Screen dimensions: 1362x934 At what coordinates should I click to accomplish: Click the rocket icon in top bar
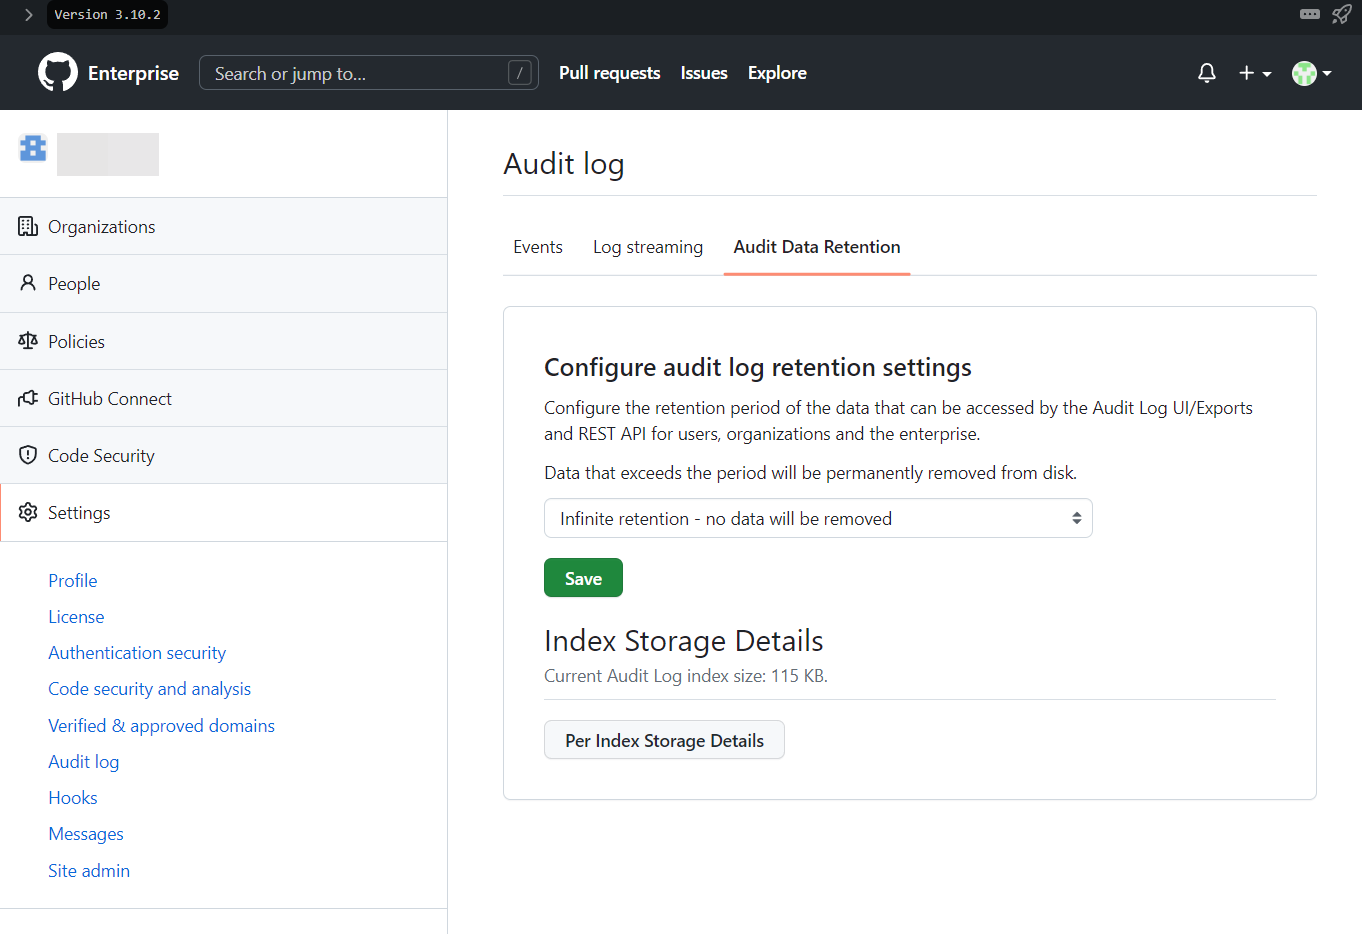click(1342, 14)
